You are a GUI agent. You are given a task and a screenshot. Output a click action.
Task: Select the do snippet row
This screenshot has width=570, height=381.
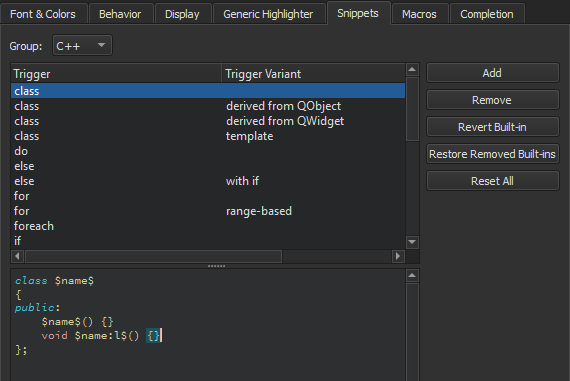click(208, 151)
